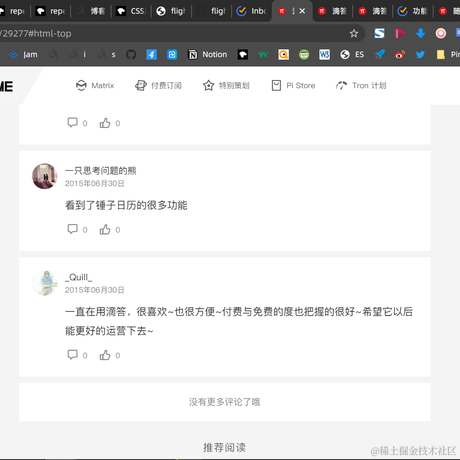This screenshot has height=460, width=460.
Task: Open the _Quill_ user profile link
Action: pos(79,277)
